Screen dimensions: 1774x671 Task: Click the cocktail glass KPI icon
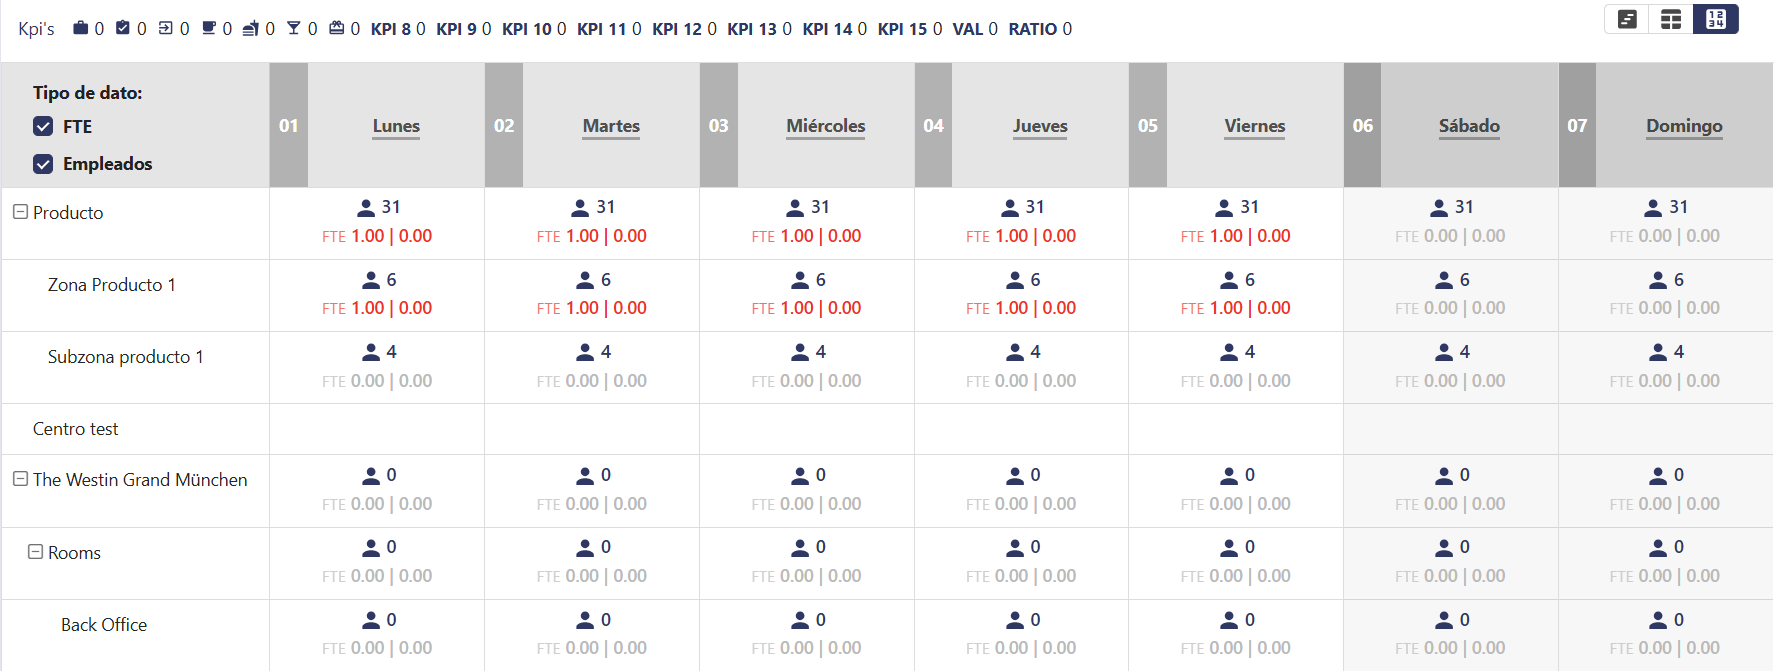click(294, 28)
